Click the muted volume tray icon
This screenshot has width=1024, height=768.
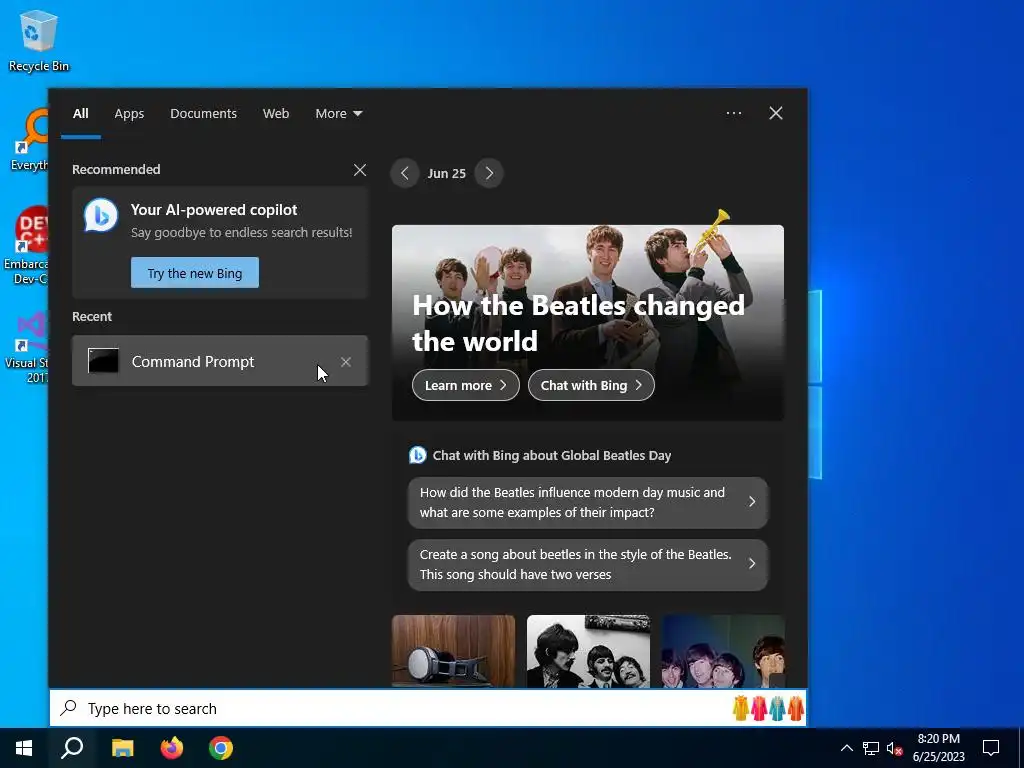point(894,748)
